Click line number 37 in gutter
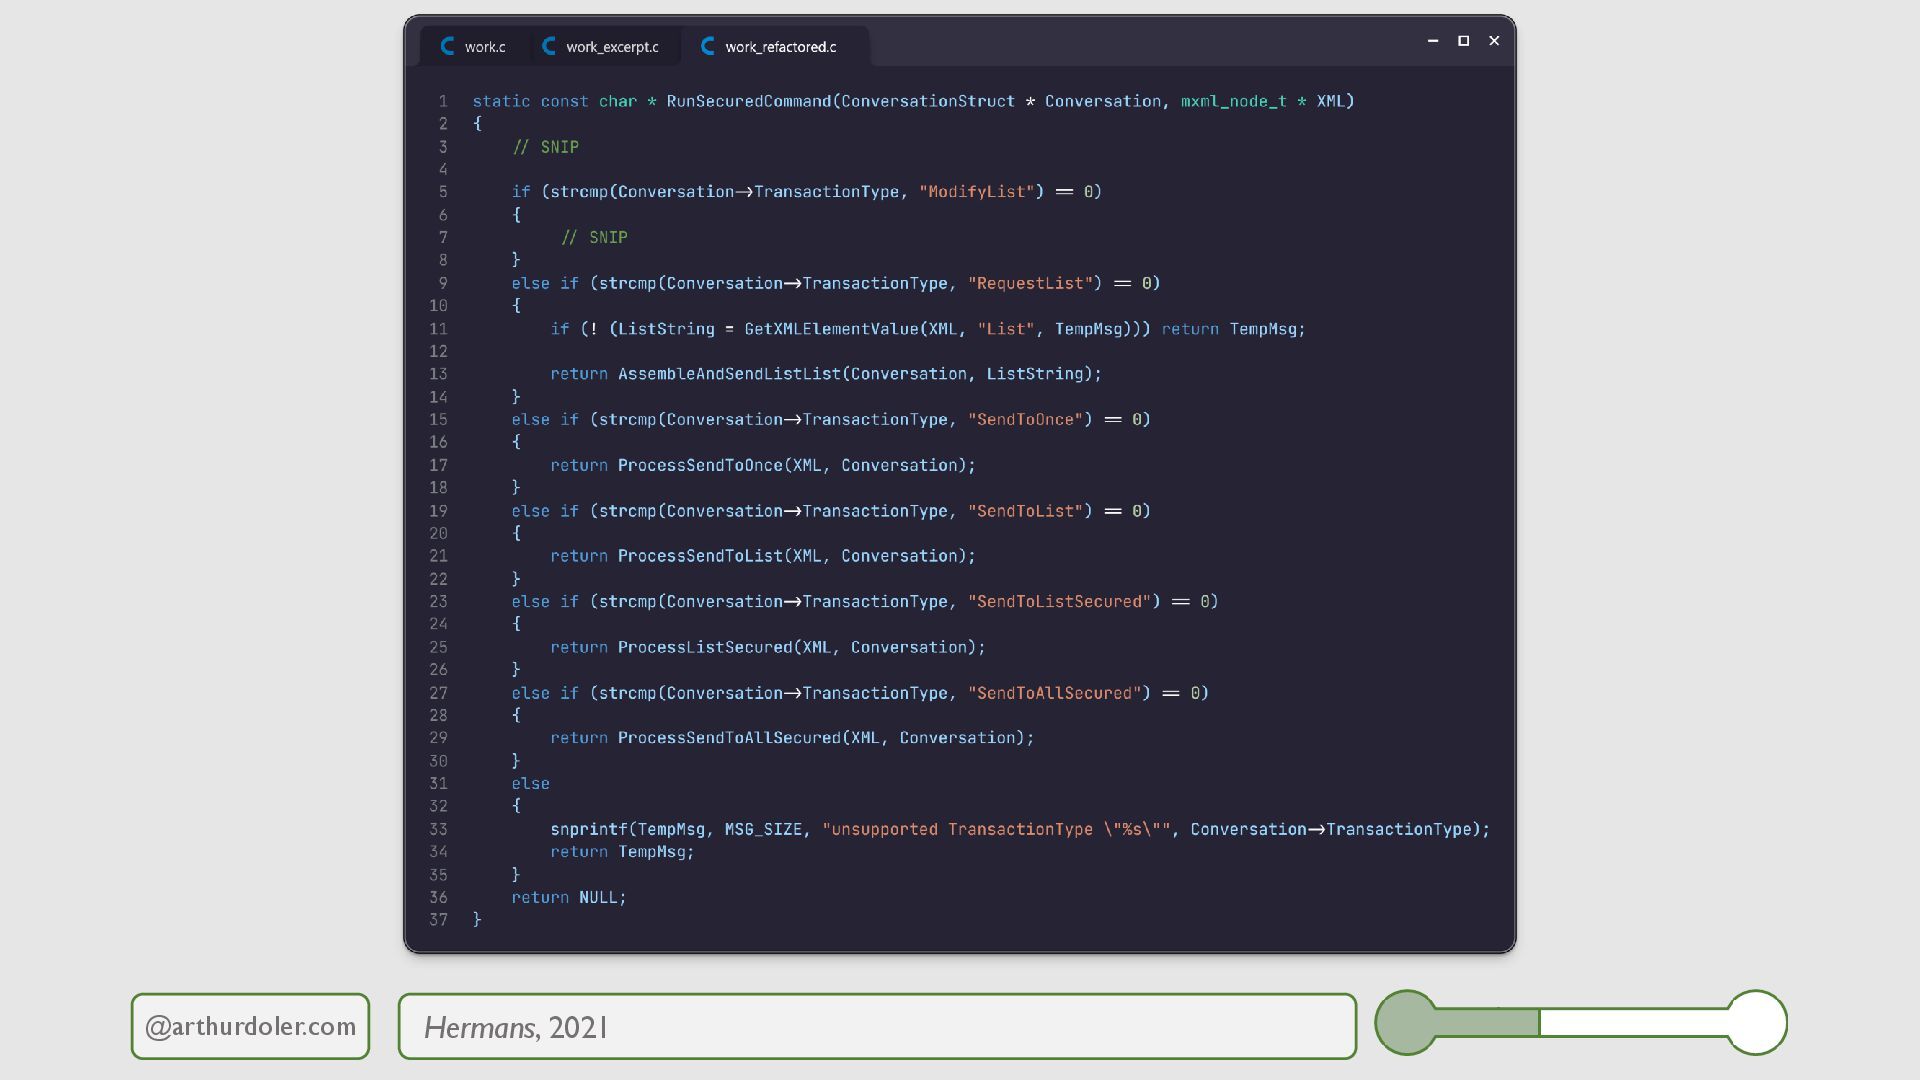Image resolution: width=1920 pixels, height=1080 pixels. pos(438,919)
